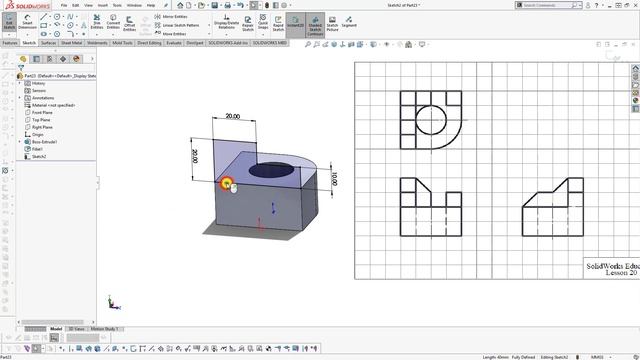Viewport: 640px width, 360px height.
Task: Expand the History tree node
Action: coord(20,83)
